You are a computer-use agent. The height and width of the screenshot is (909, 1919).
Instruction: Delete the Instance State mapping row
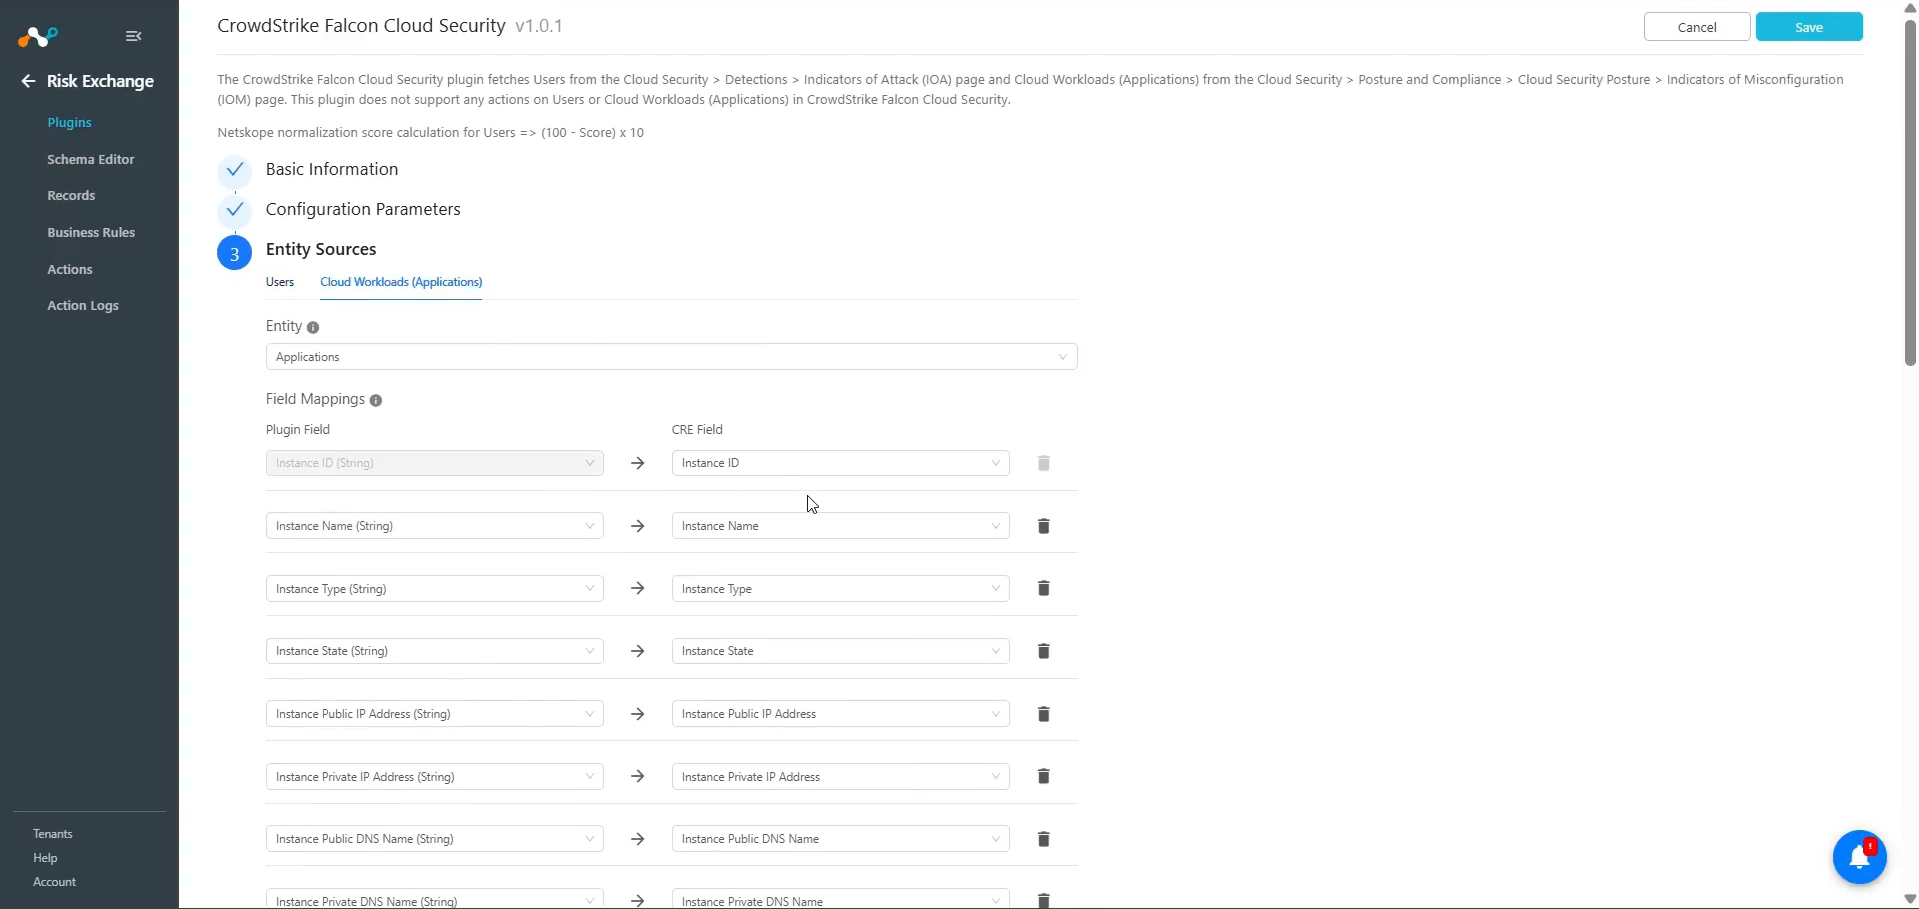(x=1043, y=651)
